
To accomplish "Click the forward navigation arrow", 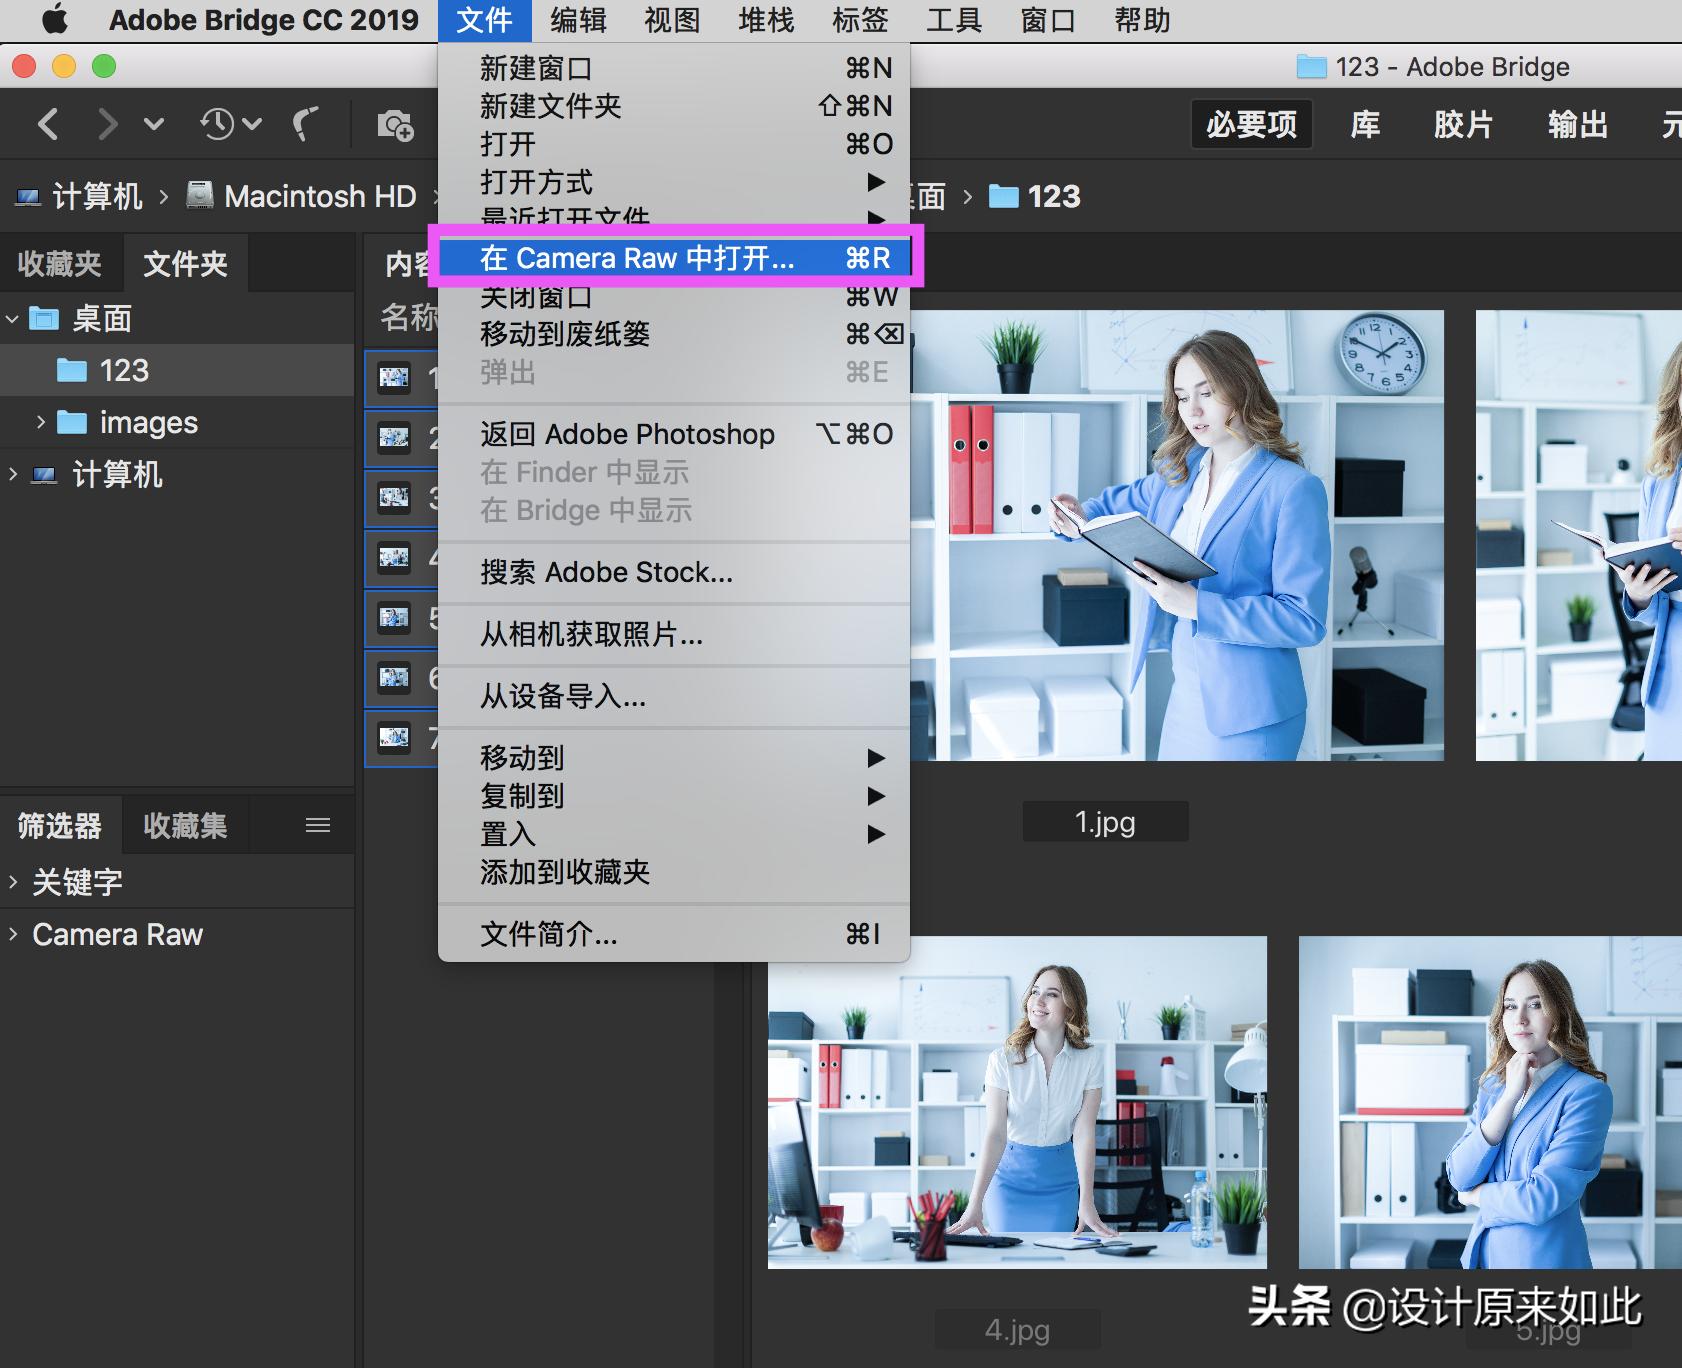I will coord(107,124).
